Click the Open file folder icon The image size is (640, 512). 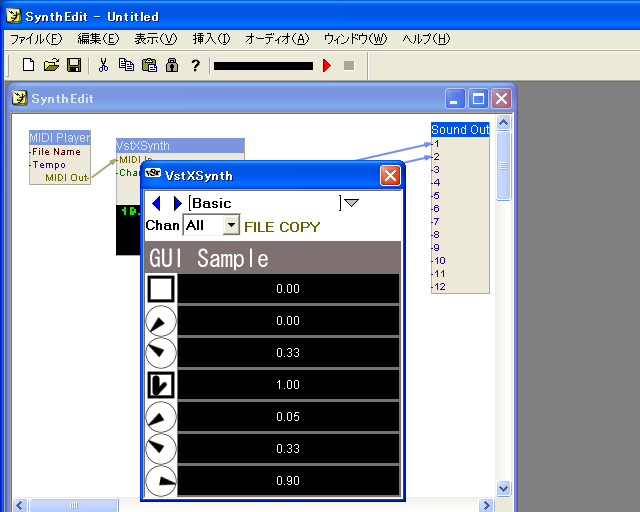[51, 65]
